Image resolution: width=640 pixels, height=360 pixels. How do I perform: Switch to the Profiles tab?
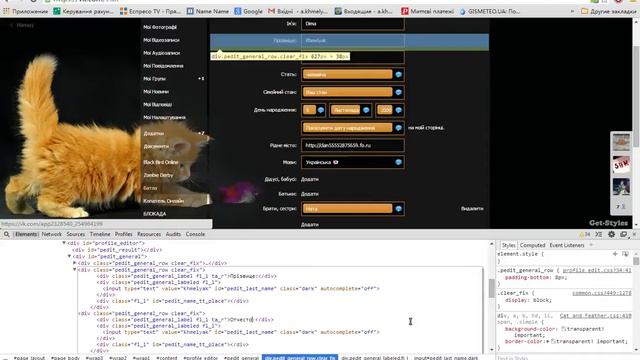pyautogui.click(x=123, y=234)
